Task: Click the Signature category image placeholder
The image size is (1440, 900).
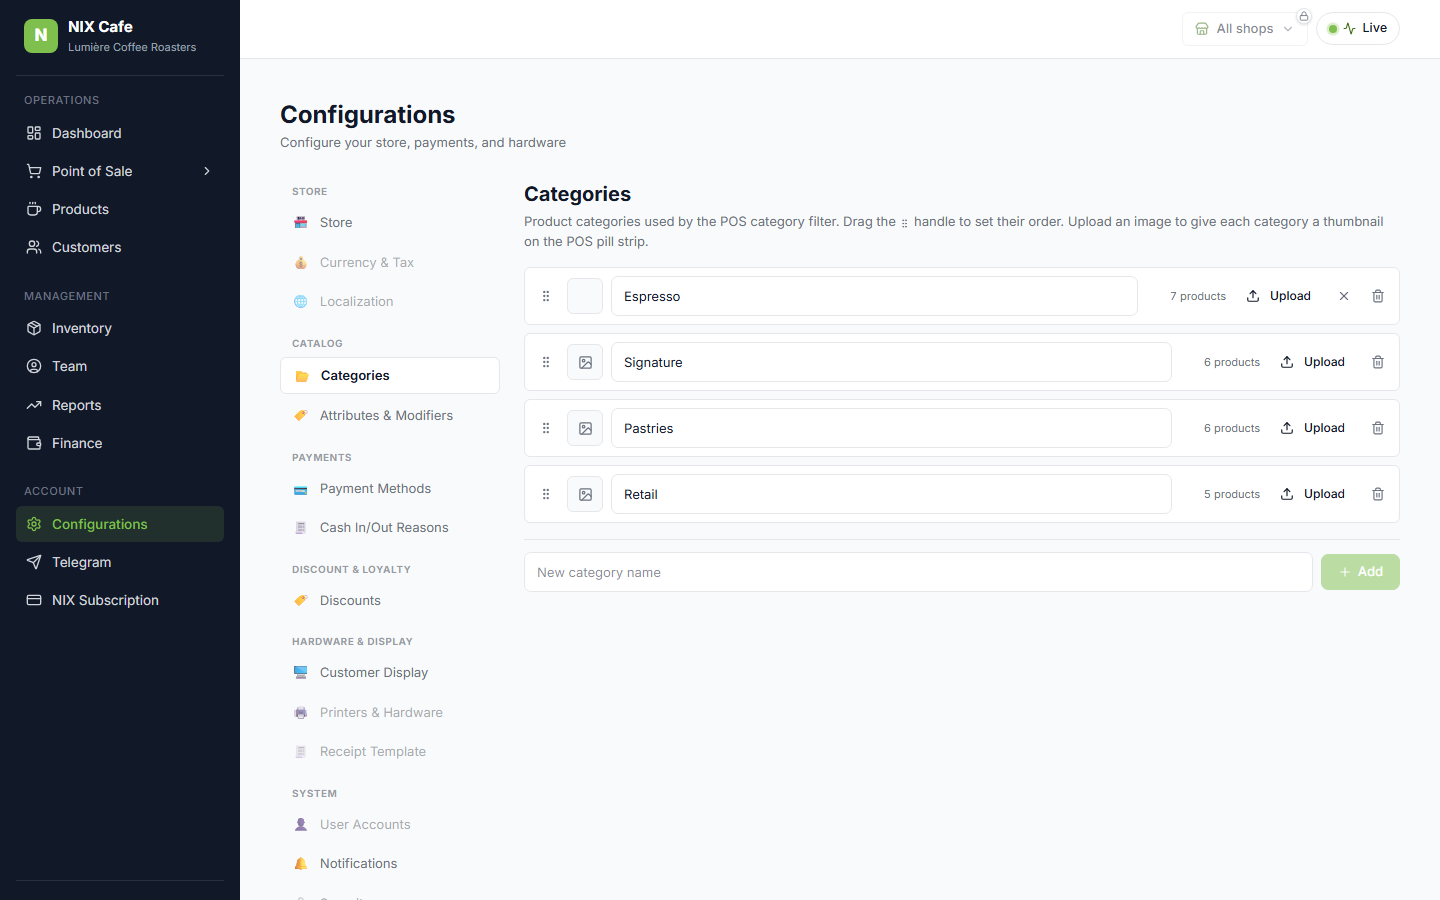Action: (585, 362)
